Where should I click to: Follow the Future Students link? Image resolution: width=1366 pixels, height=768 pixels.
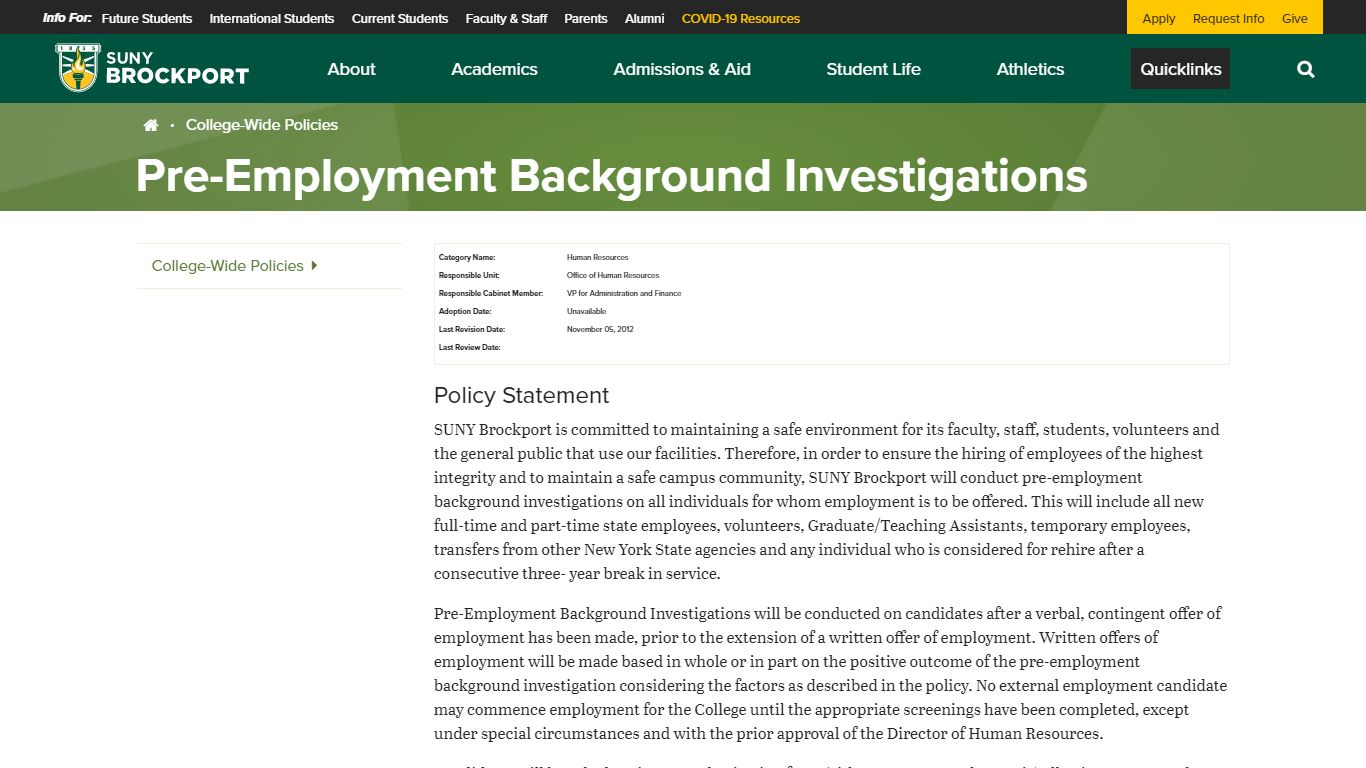(x=147, y=18)
